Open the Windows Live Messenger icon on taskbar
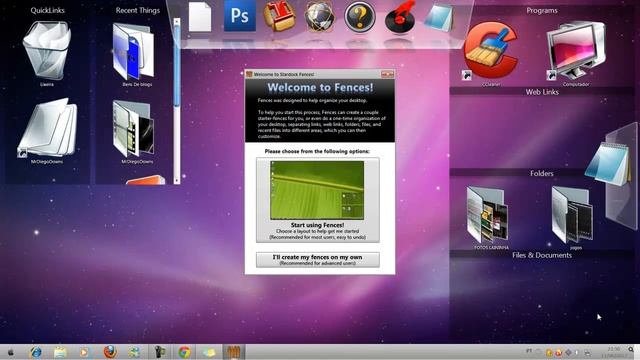This screenshot has height=360, width=640. coord(134,352)
